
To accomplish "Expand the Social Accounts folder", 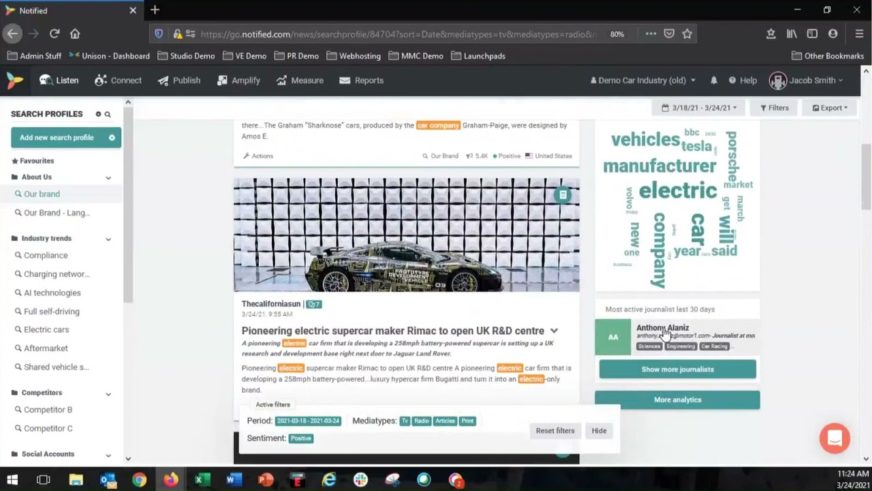I will click(x=108, y=455).
